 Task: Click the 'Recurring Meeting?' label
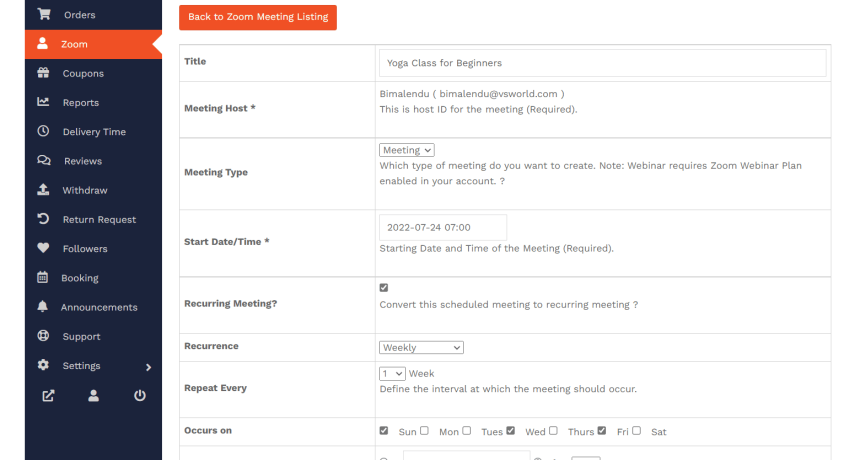click(231, 304)
